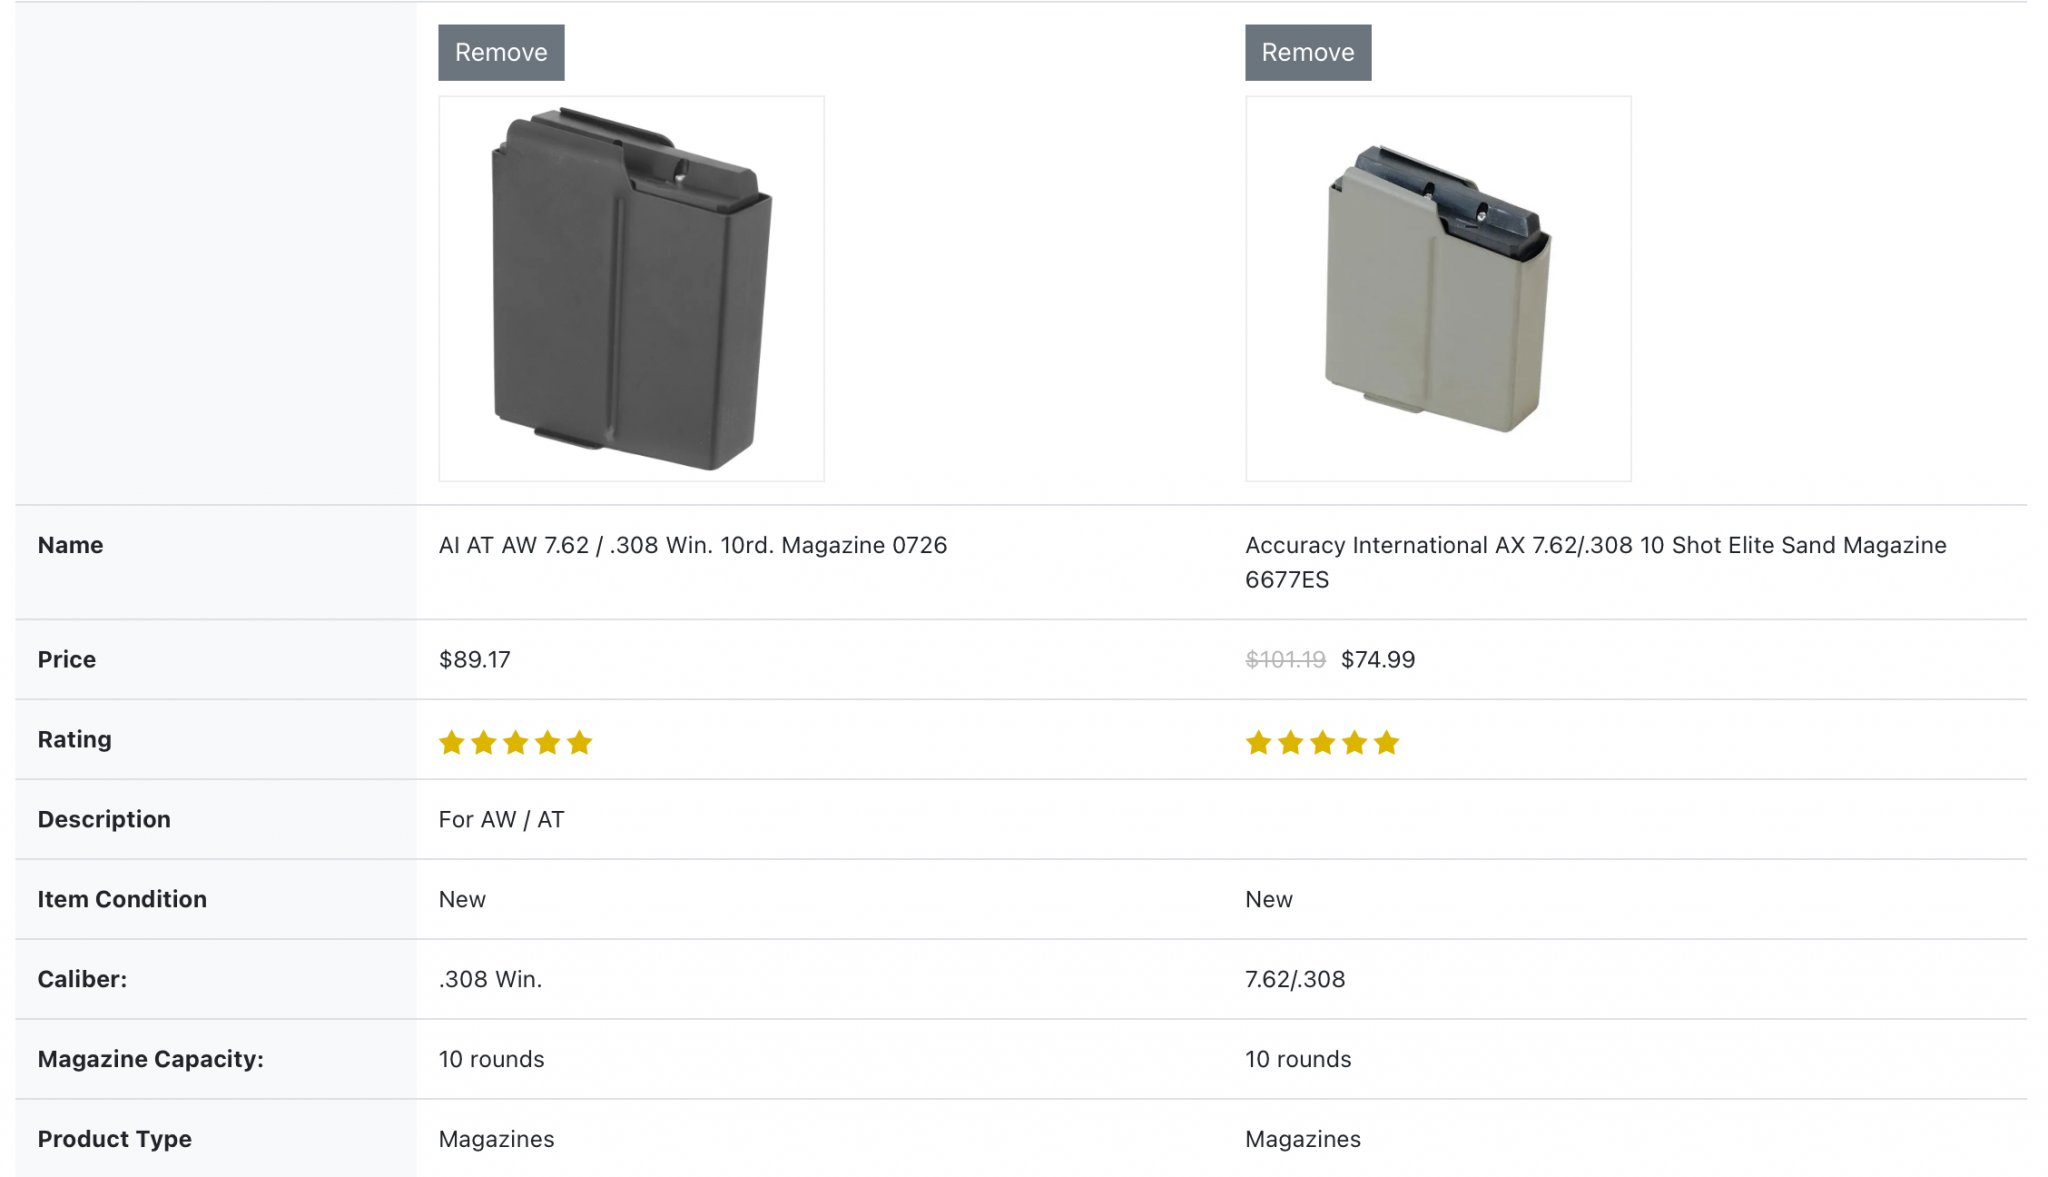Click the $74.99 sale price
This screenshot has width=2048, height=1177.
pos(1378,659)
